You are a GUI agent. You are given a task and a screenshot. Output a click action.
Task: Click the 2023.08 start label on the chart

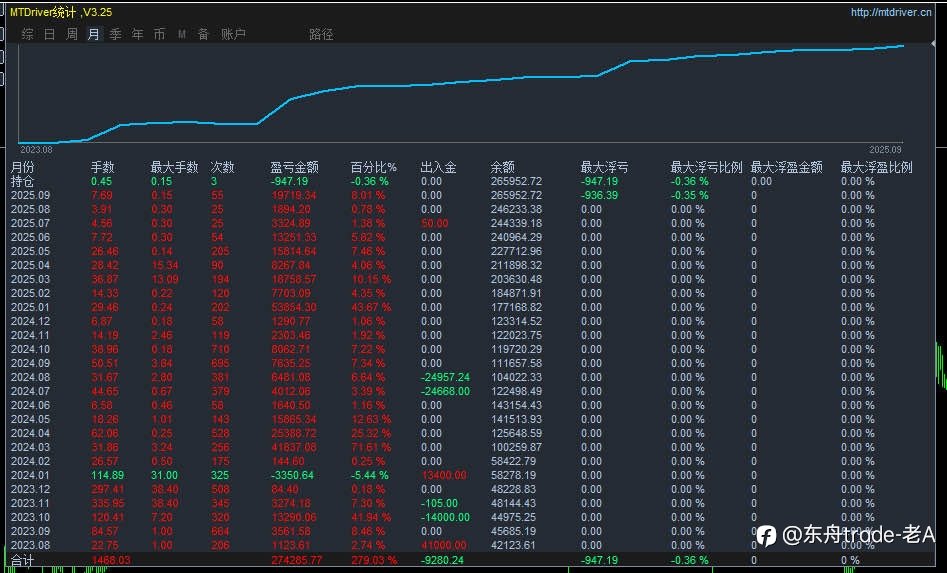[x=36, y=150]
